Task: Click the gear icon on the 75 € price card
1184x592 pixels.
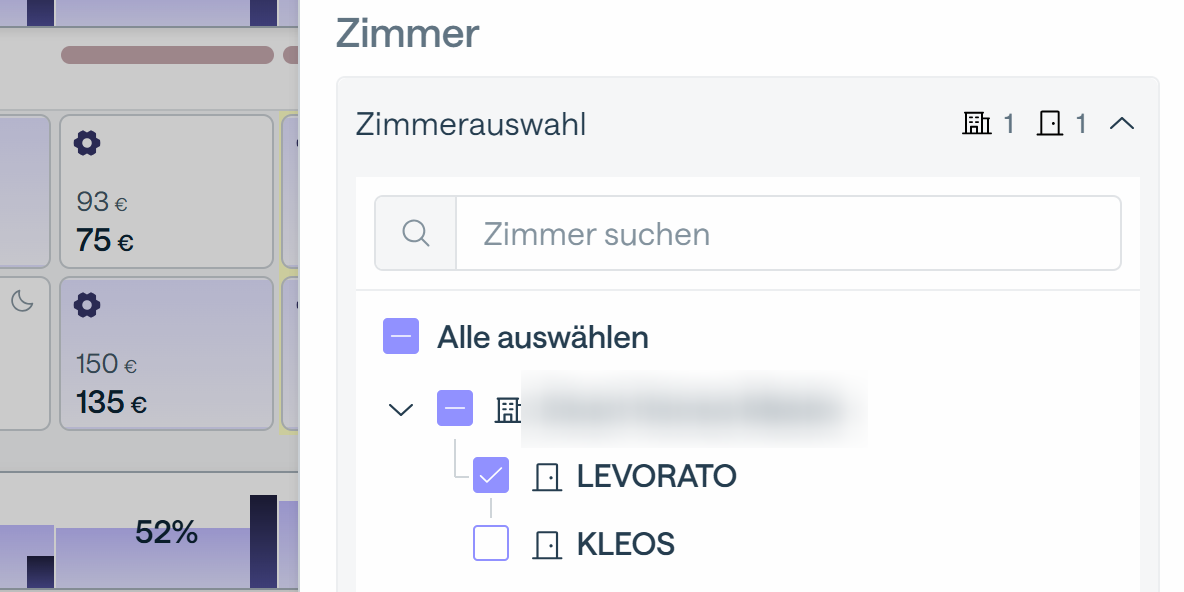Action: [87, 144]
